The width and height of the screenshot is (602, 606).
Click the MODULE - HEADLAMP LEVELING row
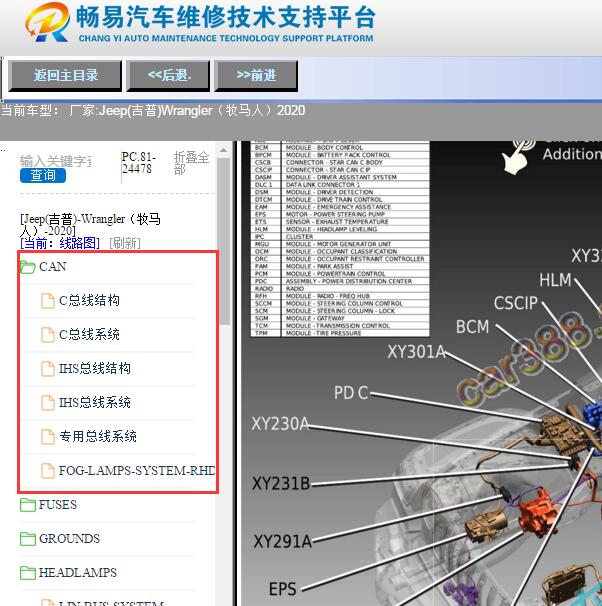(340, 229)
